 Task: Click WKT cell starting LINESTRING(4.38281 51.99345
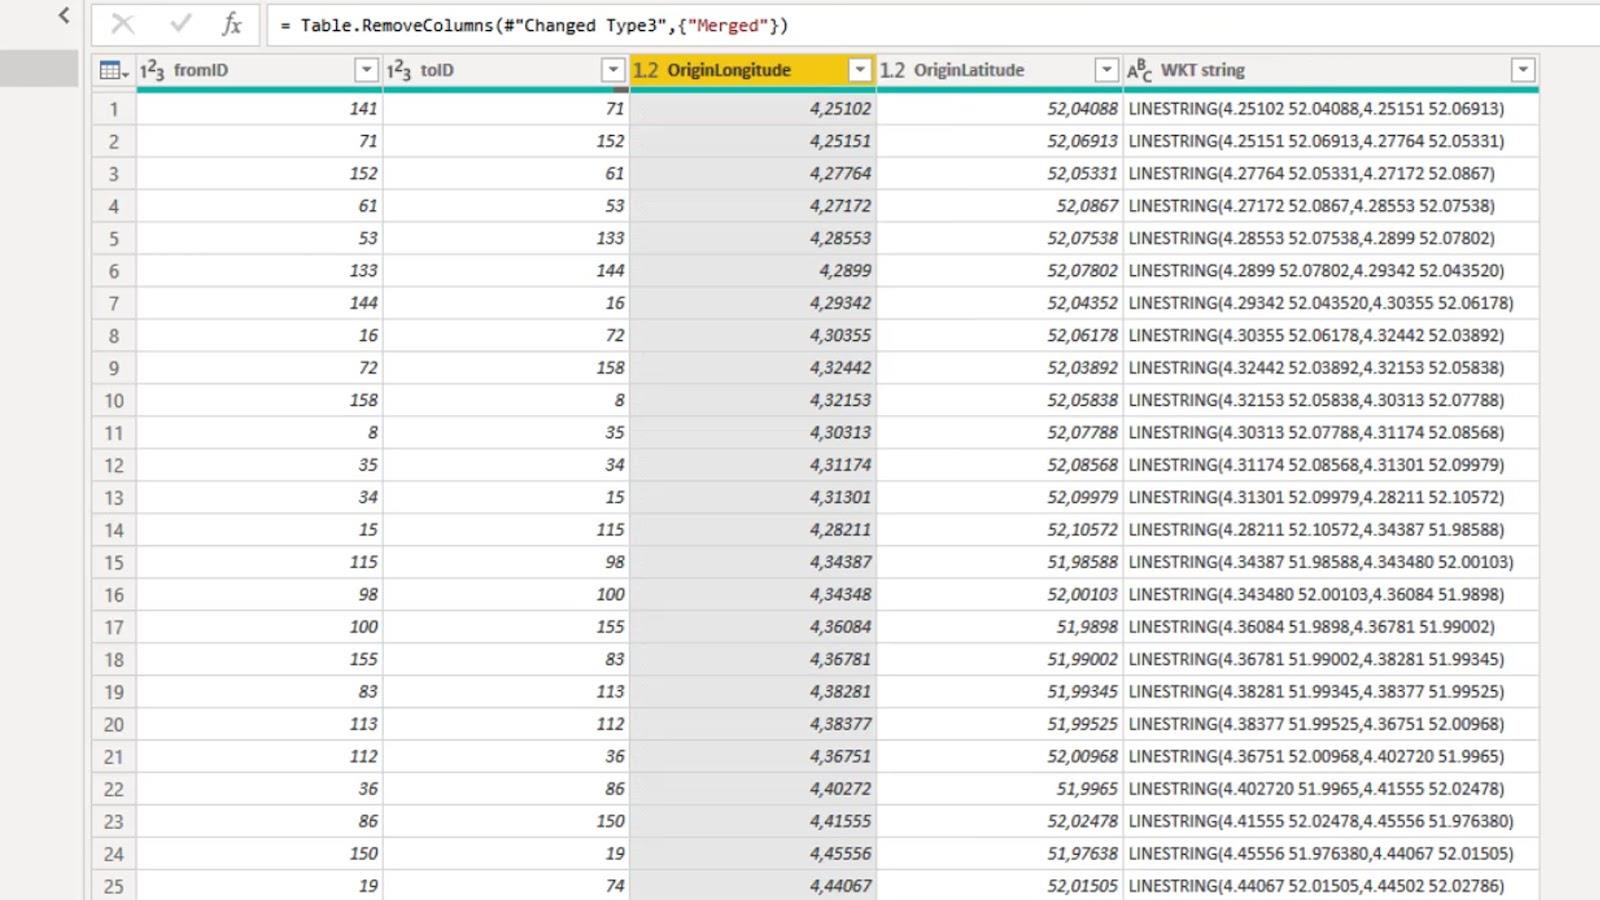[1331, 692]
